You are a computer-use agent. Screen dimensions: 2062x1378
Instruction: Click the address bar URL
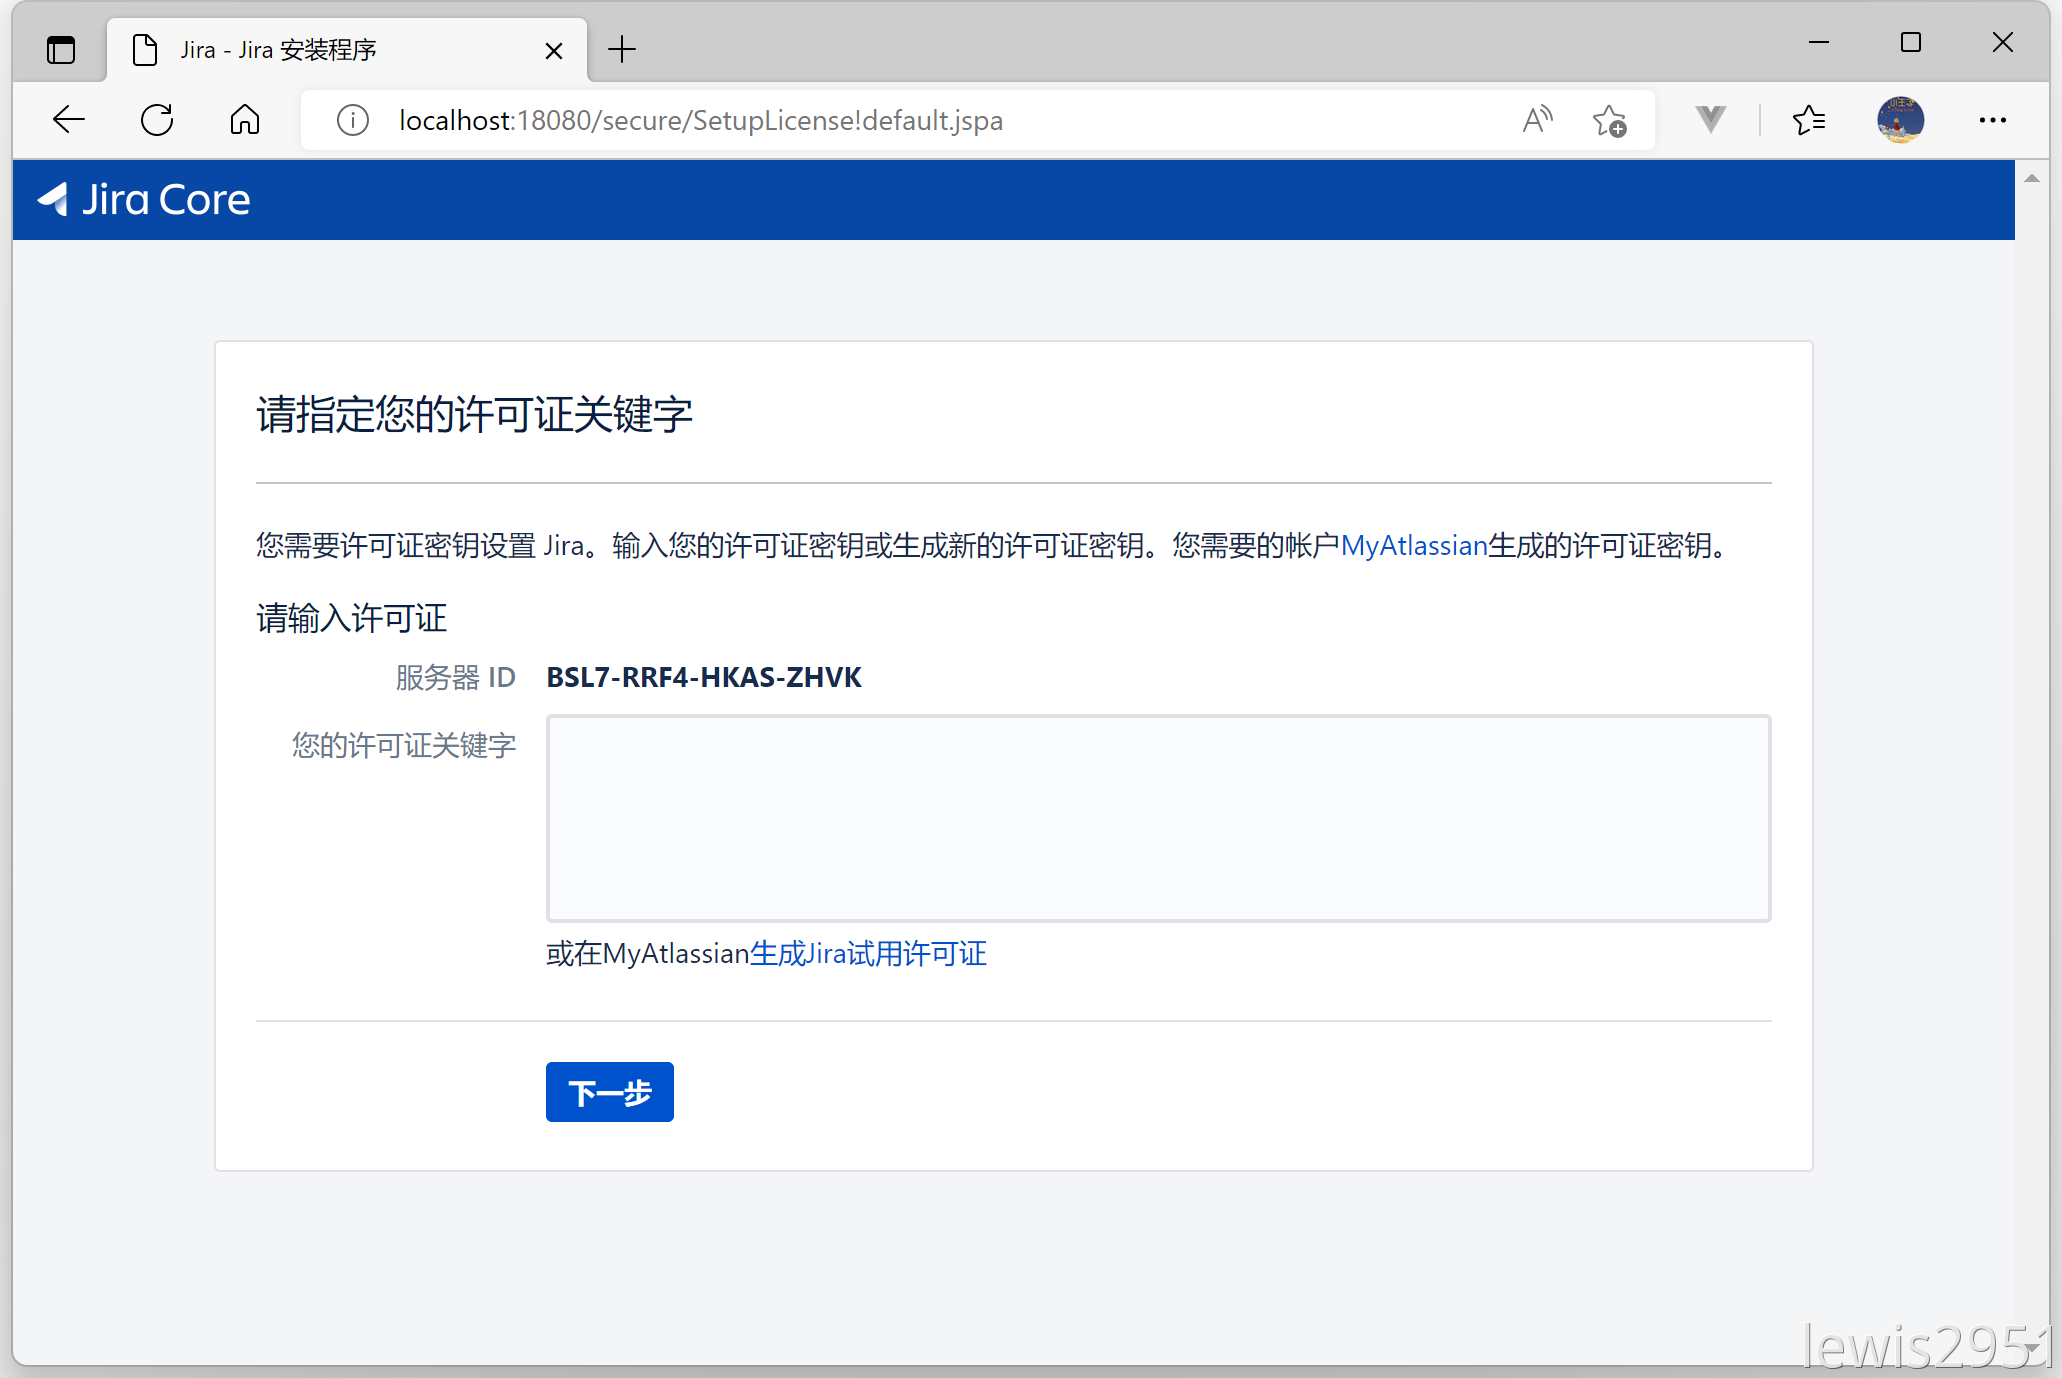click(701, 120)
